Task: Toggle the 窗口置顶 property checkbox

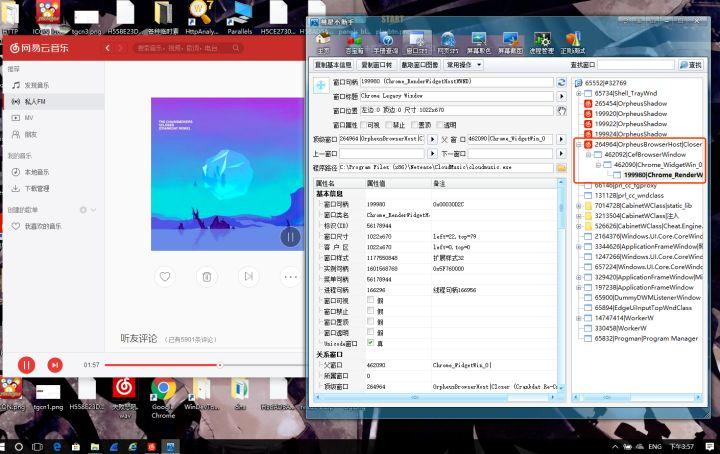Action: 371,321
